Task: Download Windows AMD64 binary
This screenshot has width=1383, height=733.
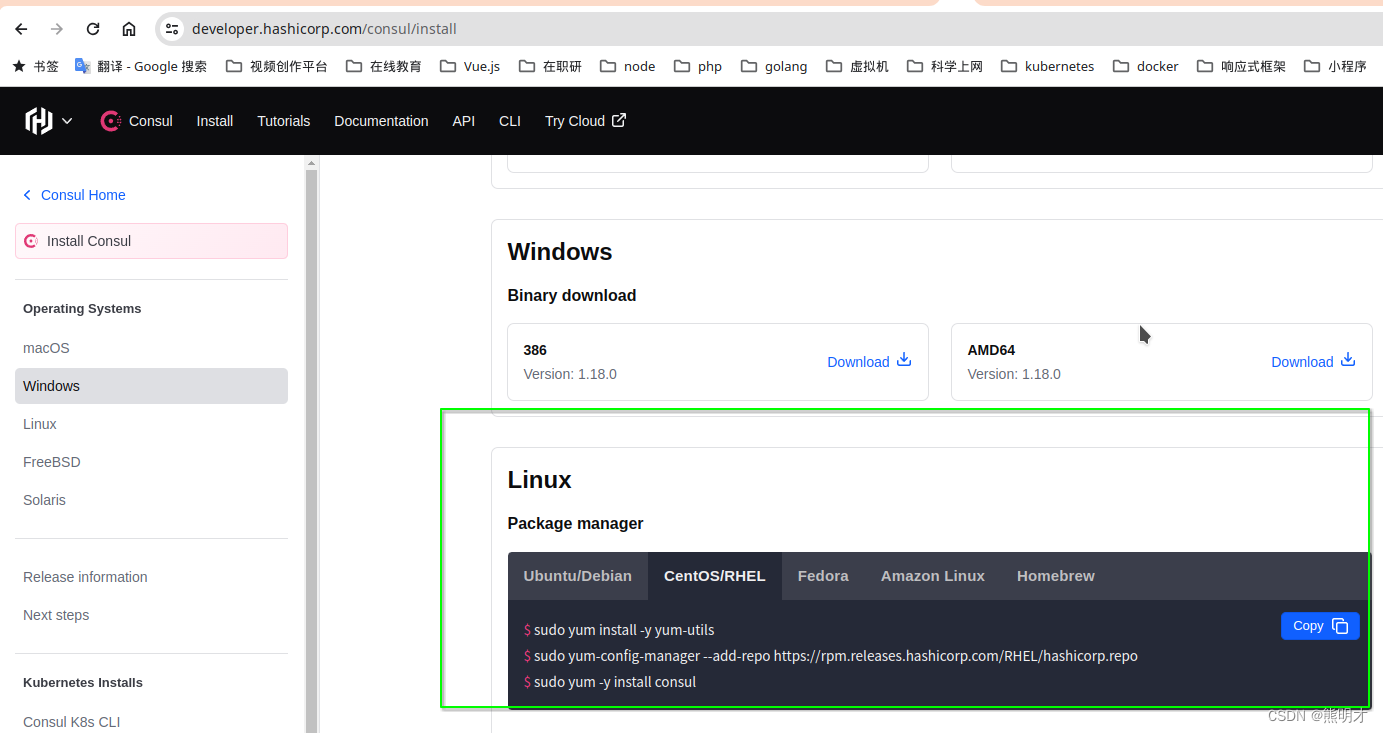Action: (x=1313, y=361)
